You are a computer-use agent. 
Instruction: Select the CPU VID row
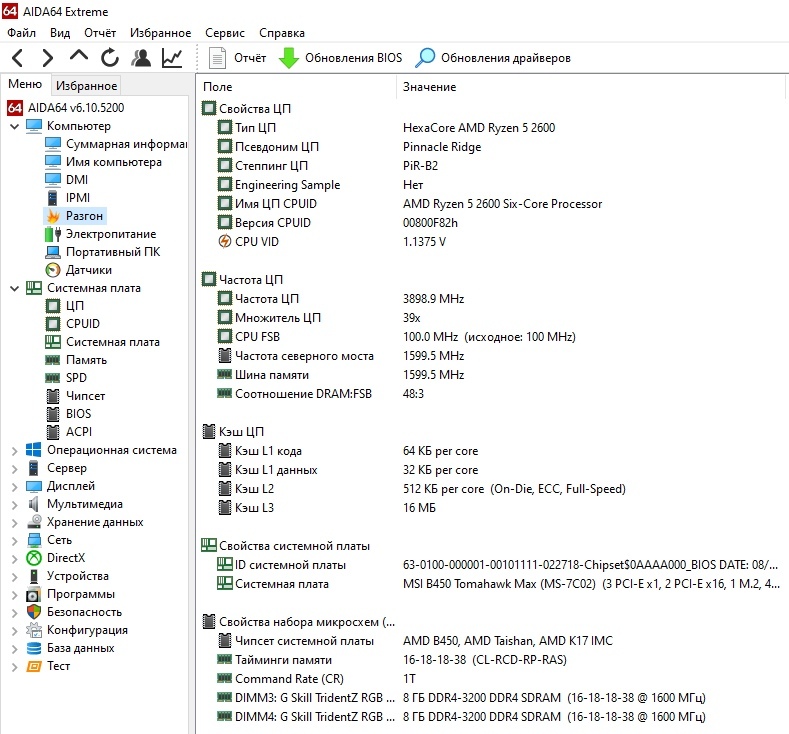click(x=492, y=242)
